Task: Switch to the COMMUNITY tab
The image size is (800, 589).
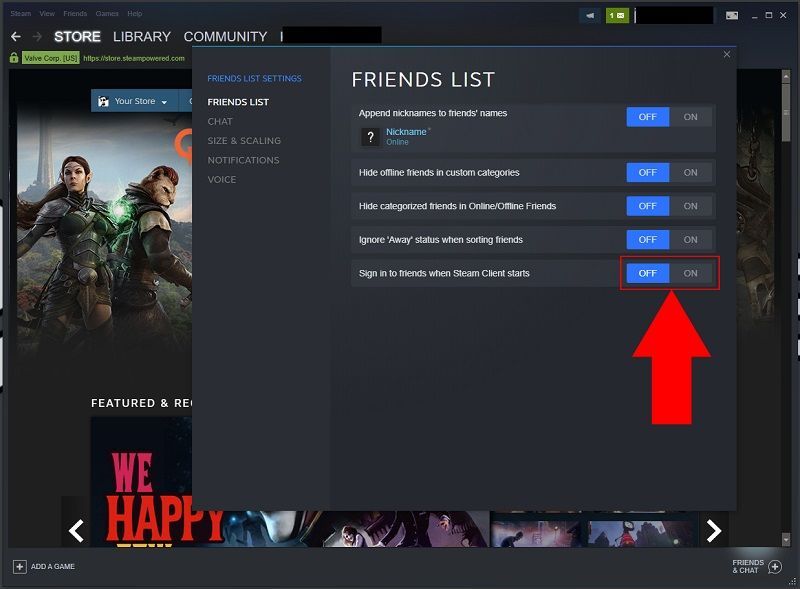Action: pos(225,37)
